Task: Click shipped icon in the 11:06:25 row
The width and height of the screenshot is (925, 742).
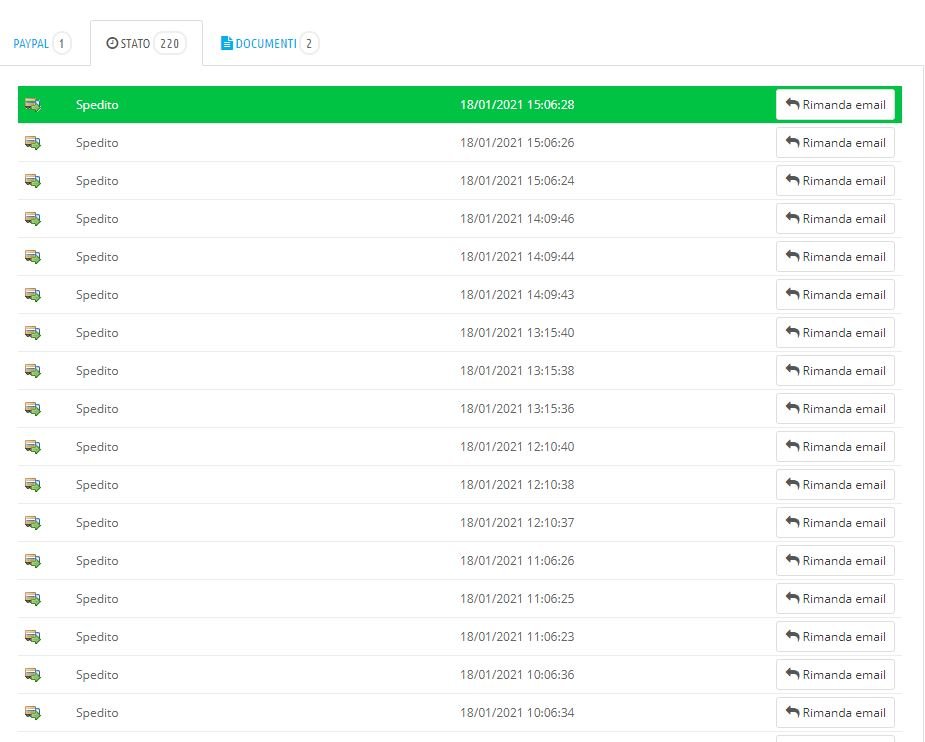Action: click(x=33, y=599)
